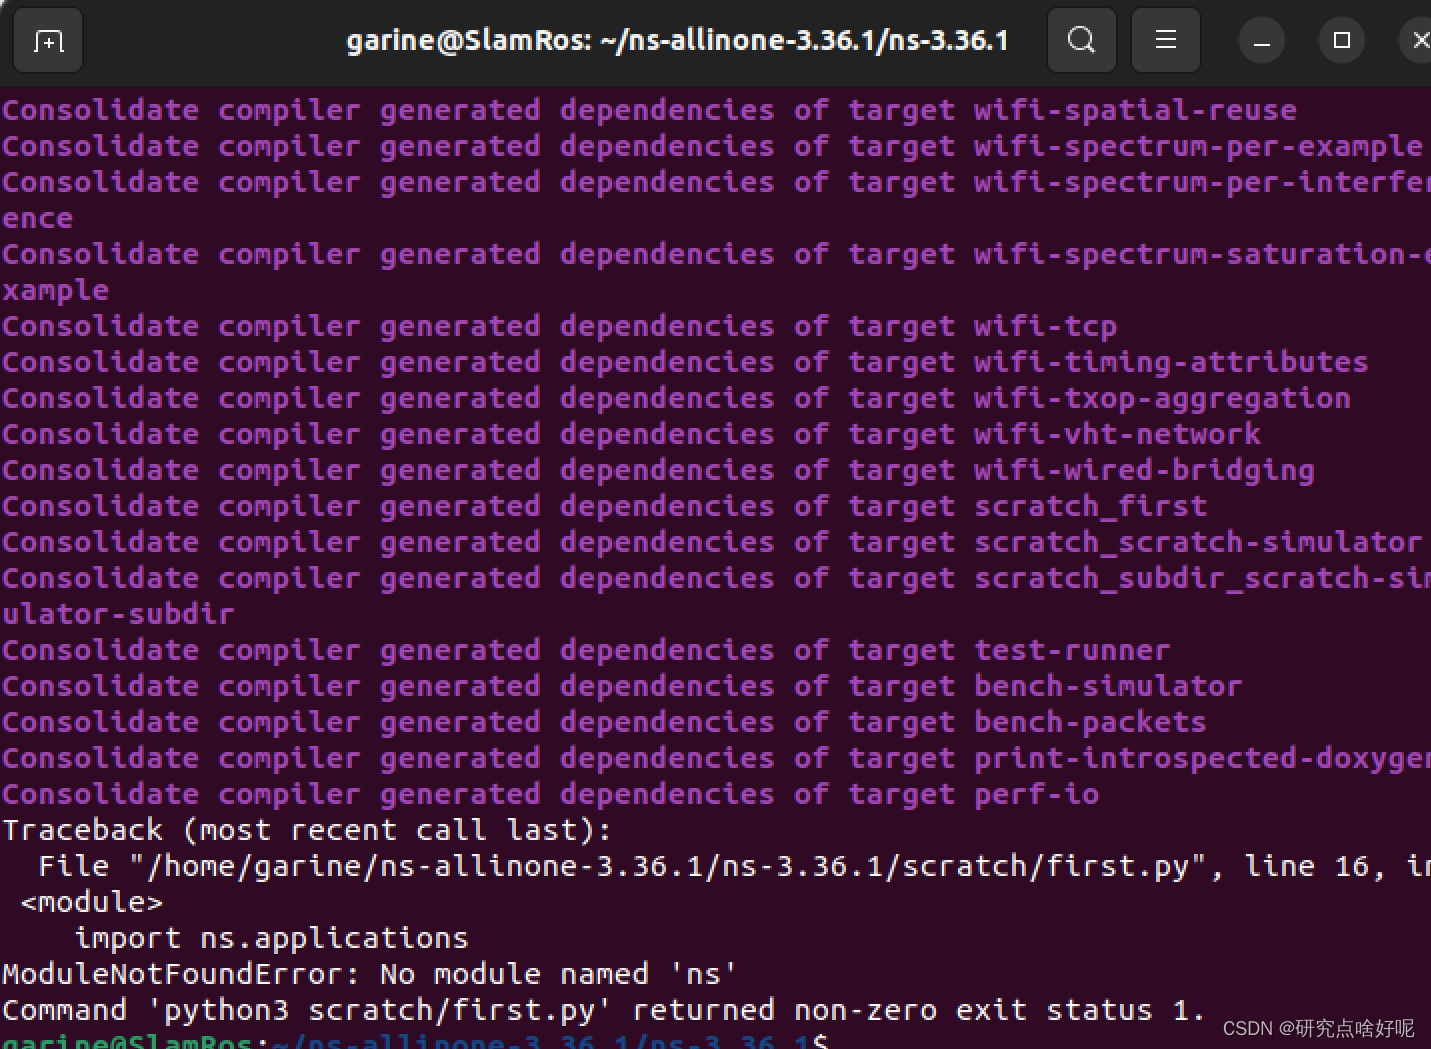Click the magnifying glass search icon

tap(1081, 40)
